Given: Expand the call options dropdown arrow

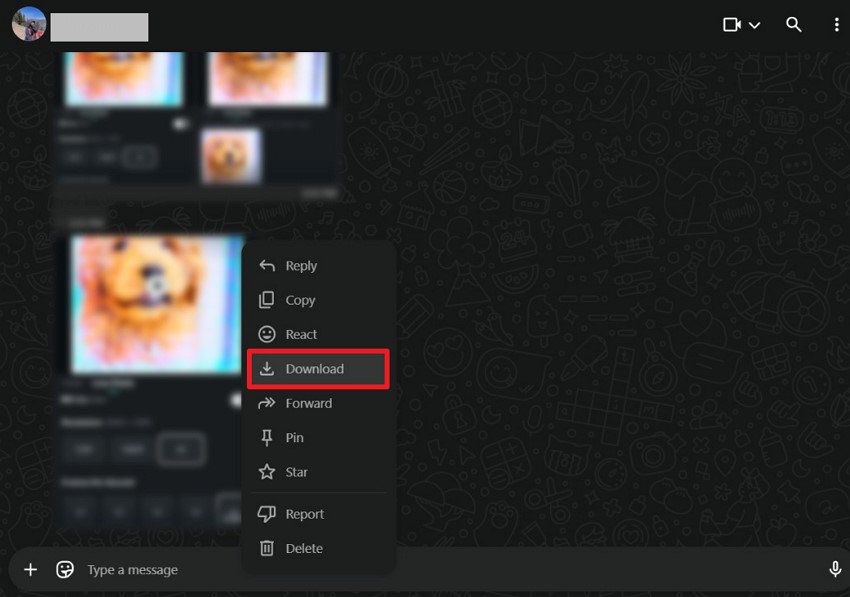Looking at the screenshot, I should pyautogui.click(x=755, y=25).
